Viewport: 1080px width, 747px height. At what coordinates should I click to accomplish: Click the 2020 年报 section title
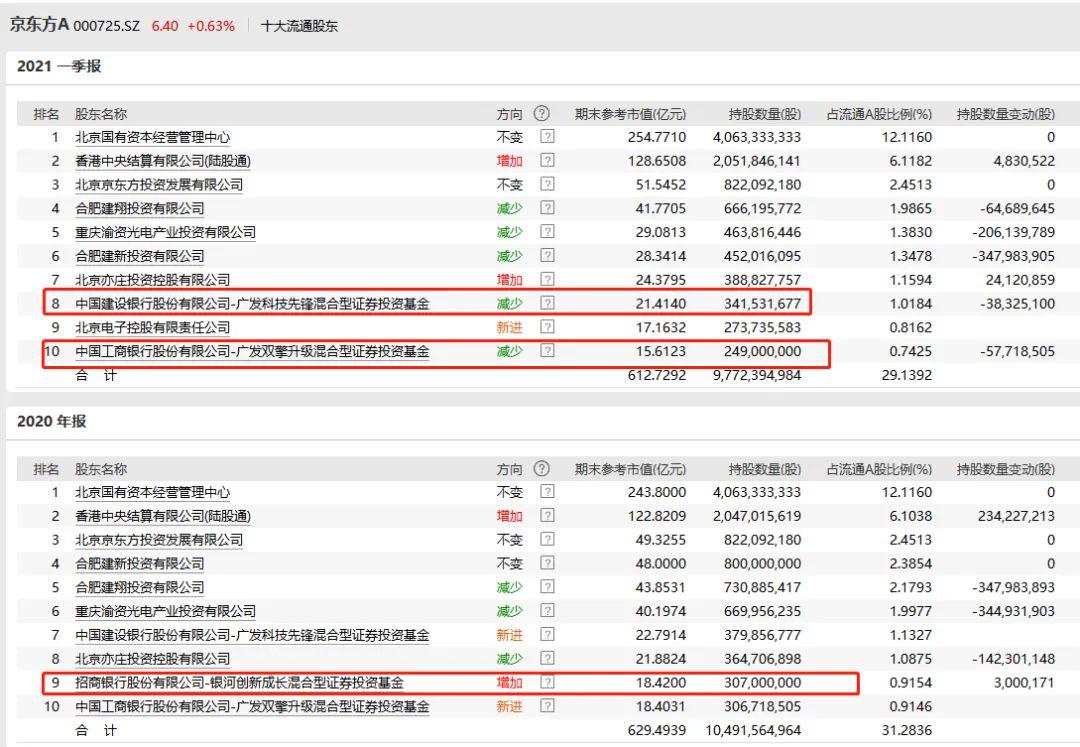tap(52, 421)
